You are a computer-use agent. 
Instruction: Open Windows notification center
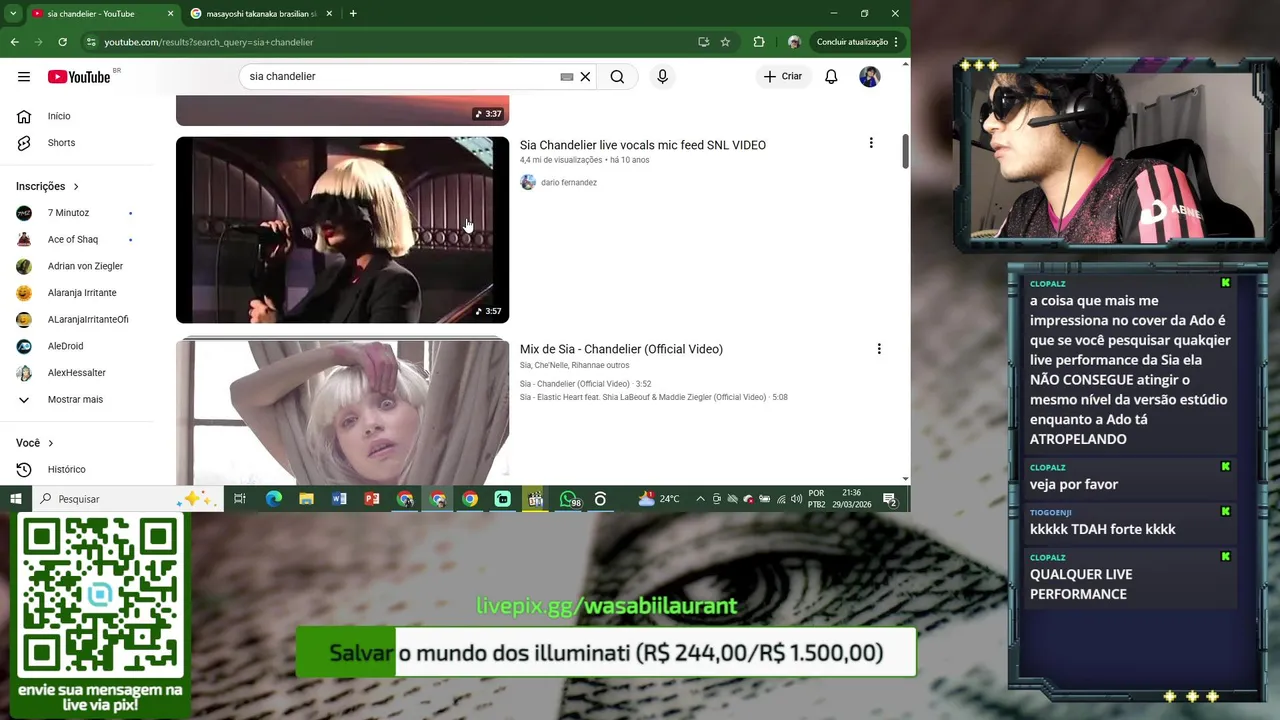coord(890,499)
